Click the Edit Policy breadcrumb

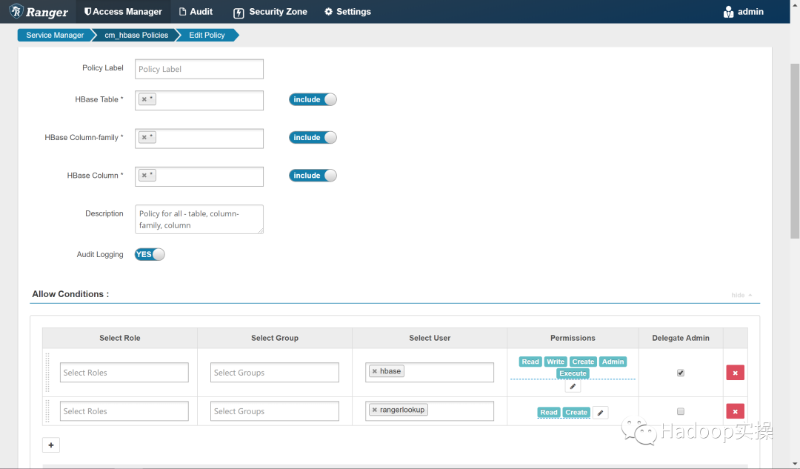coord(207,35)
